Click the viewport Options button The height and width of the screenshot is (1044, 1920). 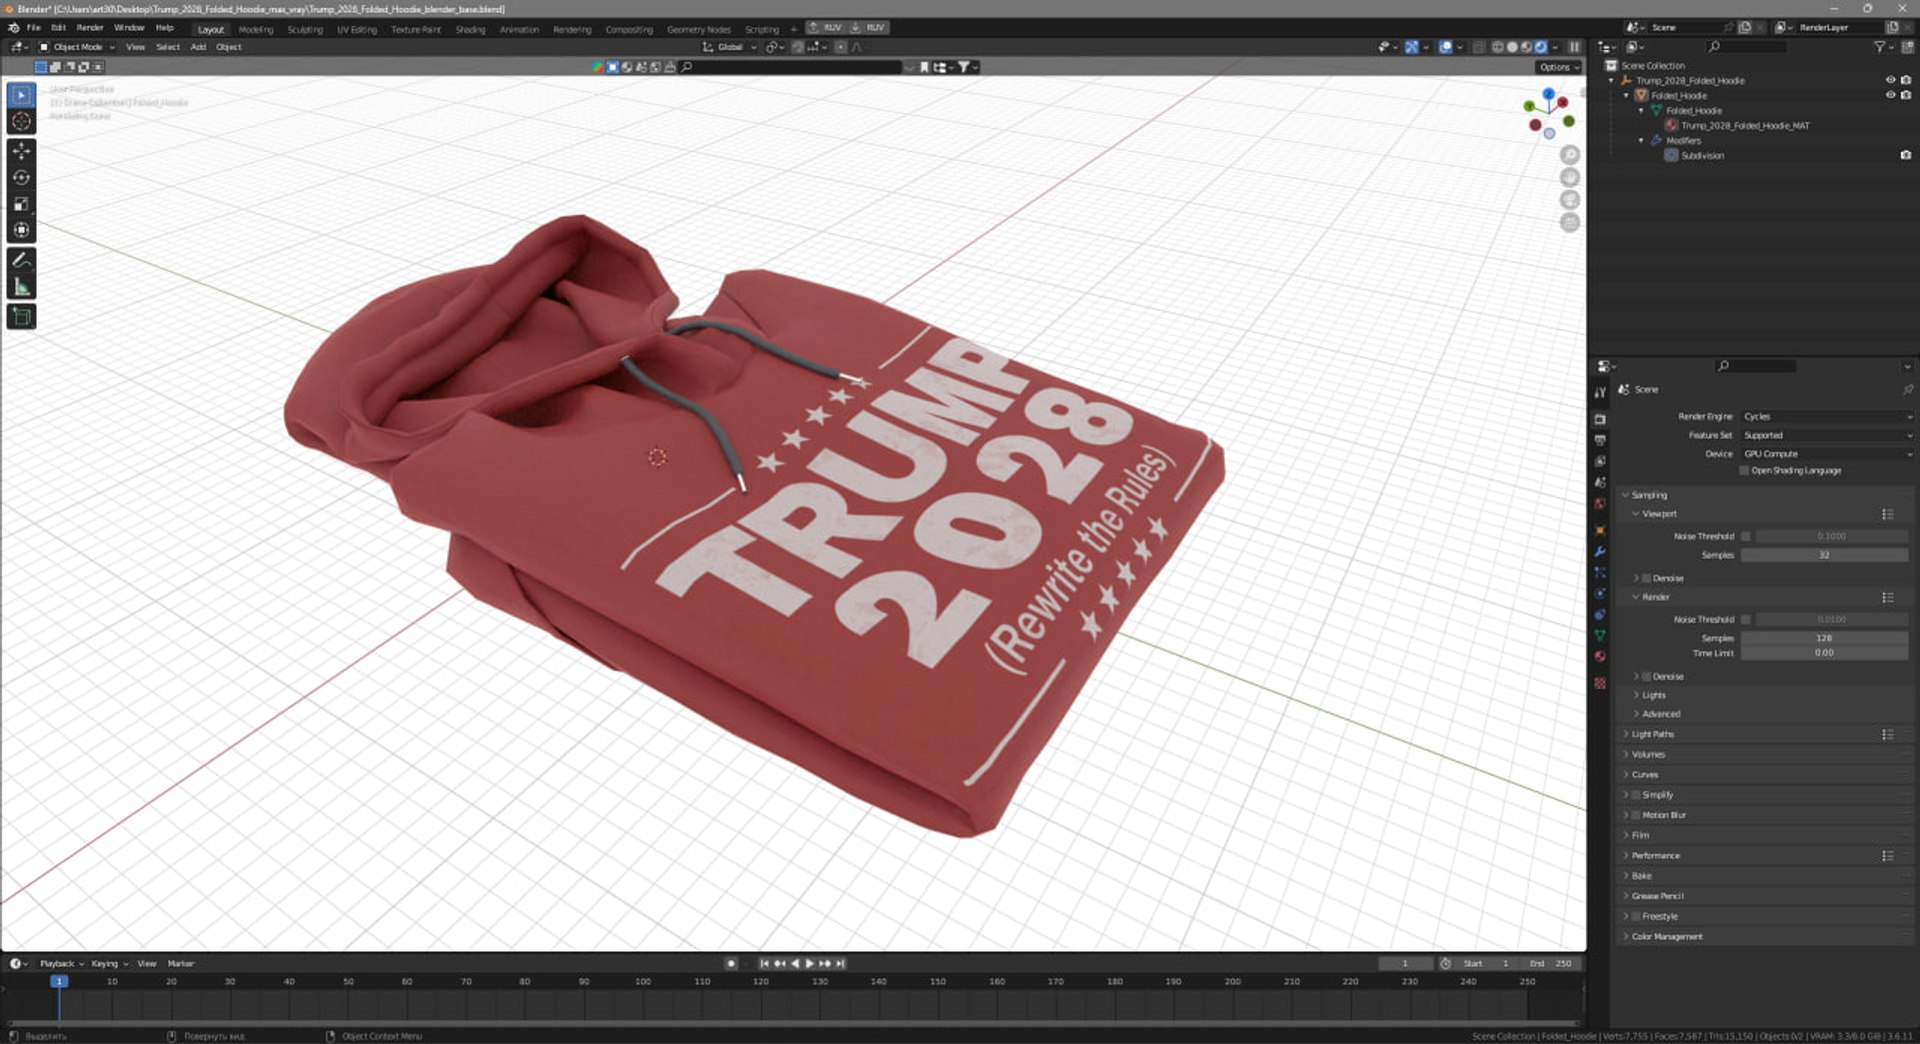click(1559, 67)
